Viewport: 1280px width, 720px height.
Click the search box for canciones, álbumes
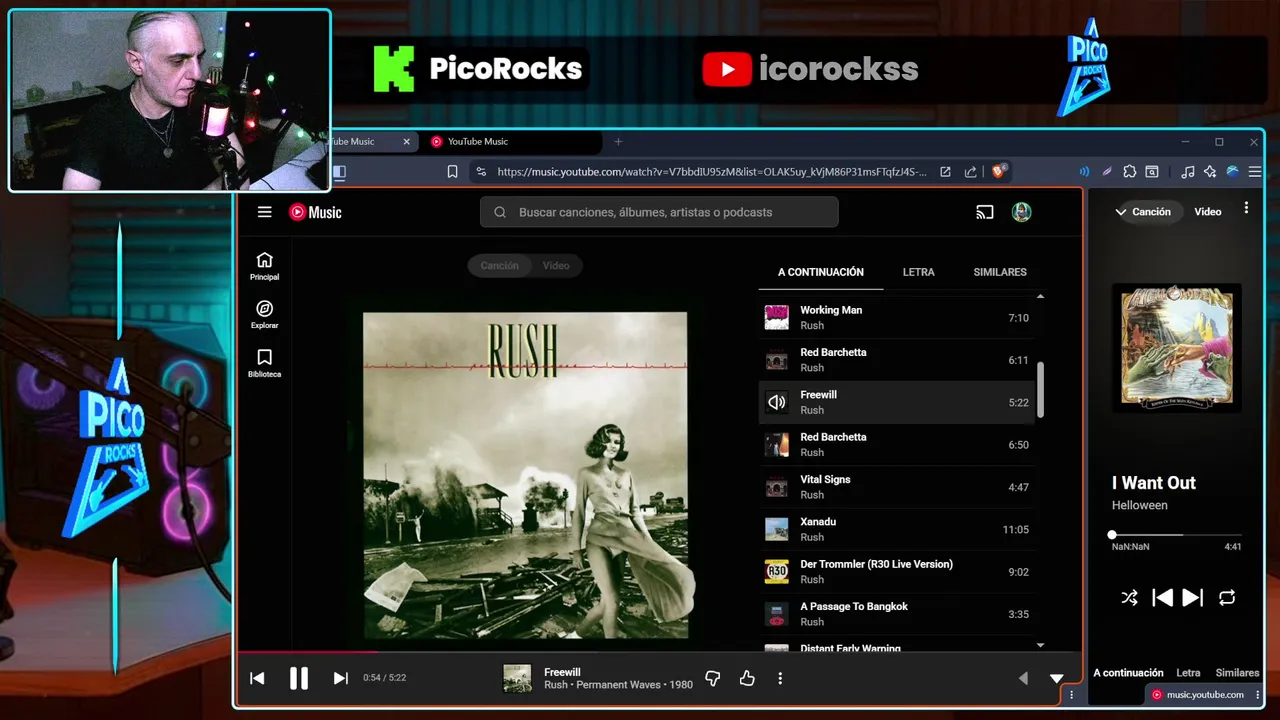(x=659, y=212)
